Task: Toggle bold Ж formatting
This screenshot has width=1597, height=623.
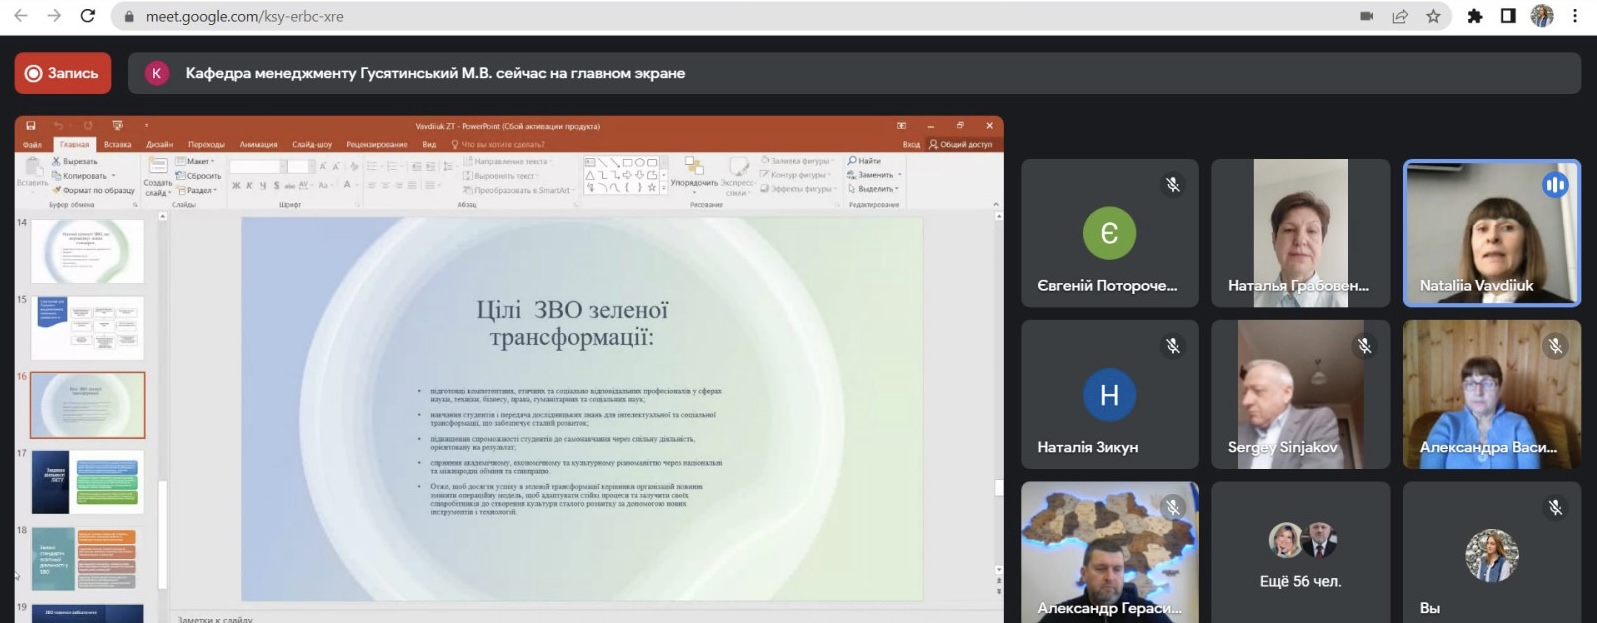Action: click(236, 185)
